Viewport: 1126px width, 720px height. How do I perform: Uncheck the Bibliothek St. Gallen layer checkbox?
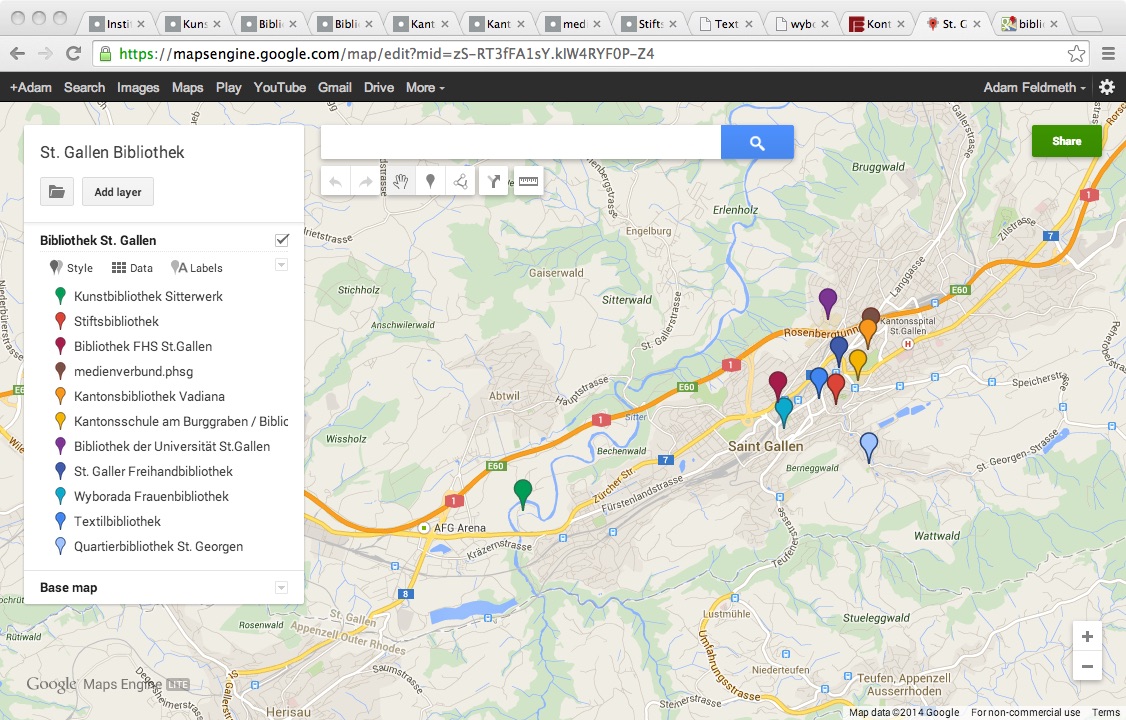[x=282, y=240]
